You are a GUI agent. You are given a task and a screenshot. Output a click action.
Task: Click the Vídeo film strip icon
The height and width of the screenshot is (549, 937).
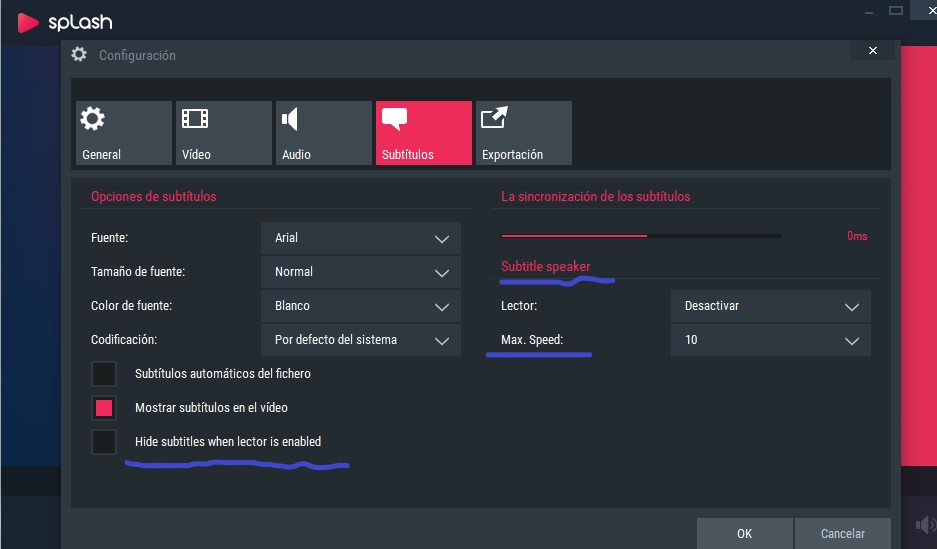pyautogui.click(x=195, y=120)
